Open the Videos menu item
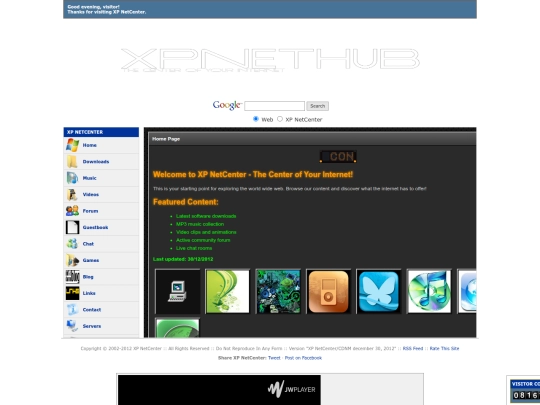540x405 pixels. pyautogui.click(x=91, y=195)
